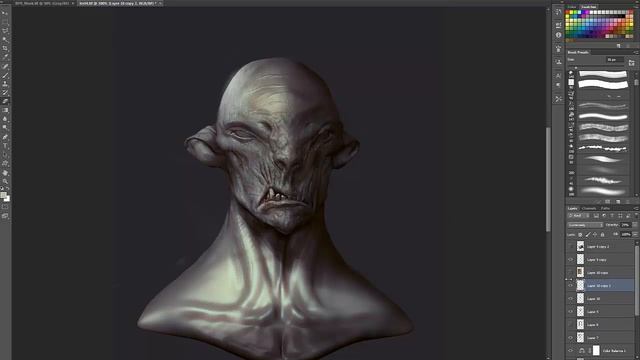Click the canvas vertical scrollbar
640x360 pixels.
(x=548, y=180)
